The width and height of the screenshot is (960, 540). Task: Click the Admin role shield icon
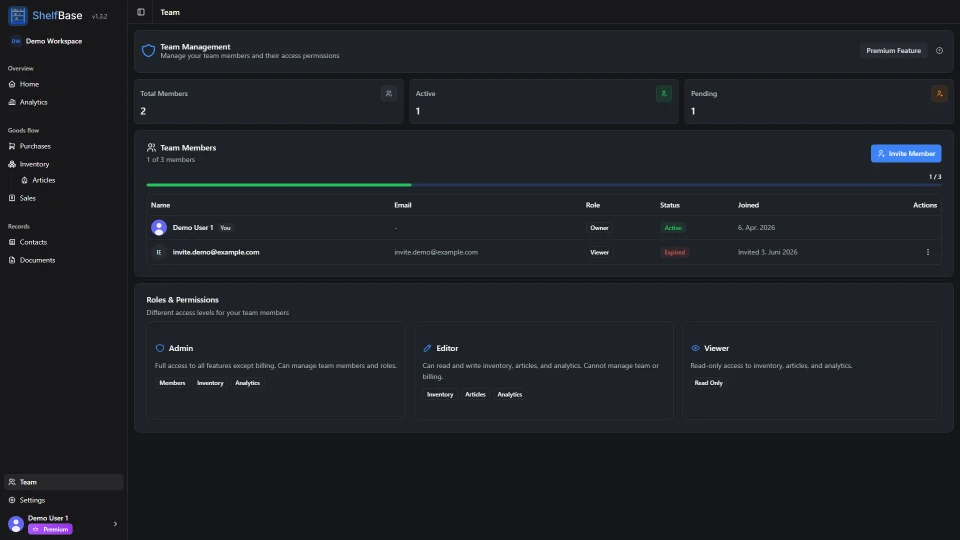coord(160,348)
